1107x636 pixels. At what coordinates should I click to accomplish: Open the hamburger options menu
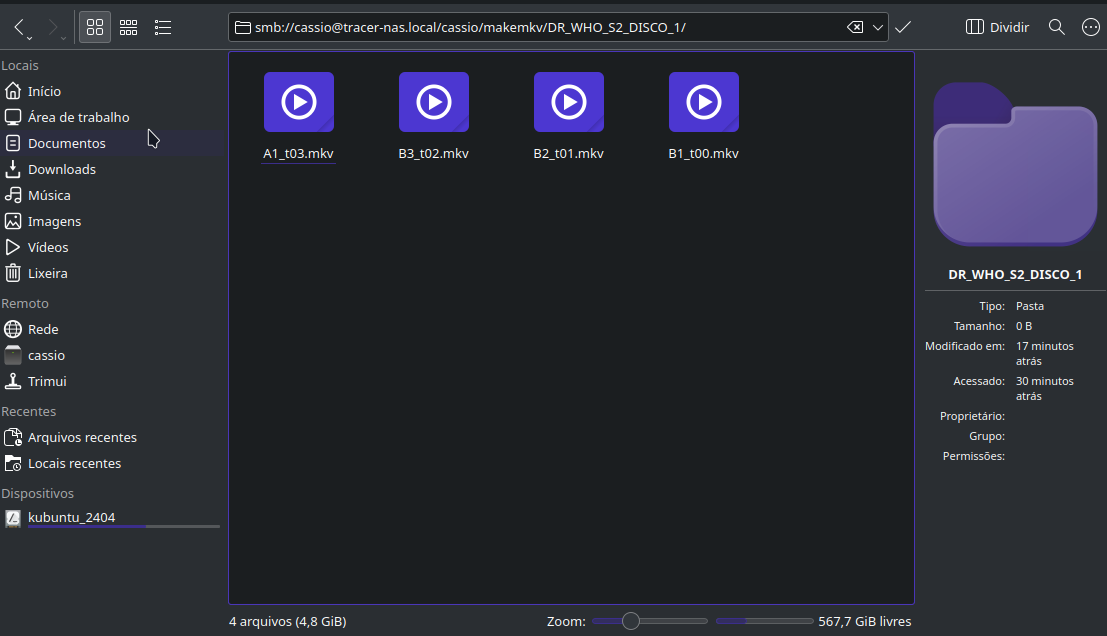(1090, 27)
